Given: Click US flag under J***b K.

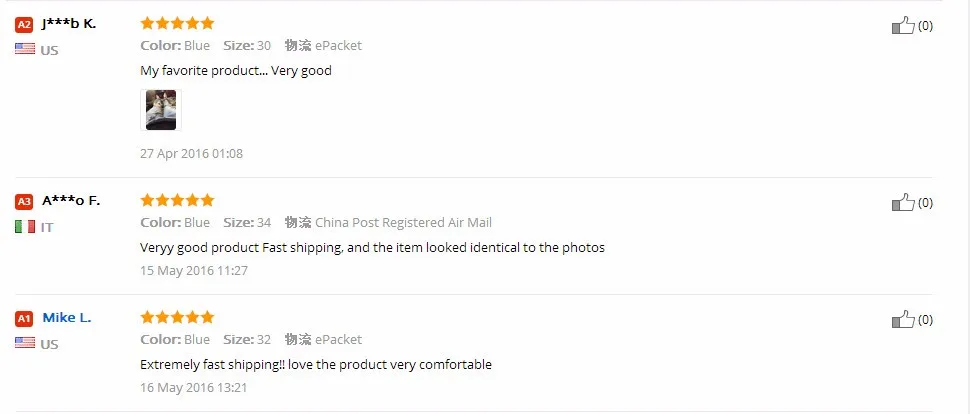Looking at the screenshot, I should [25, 49].
